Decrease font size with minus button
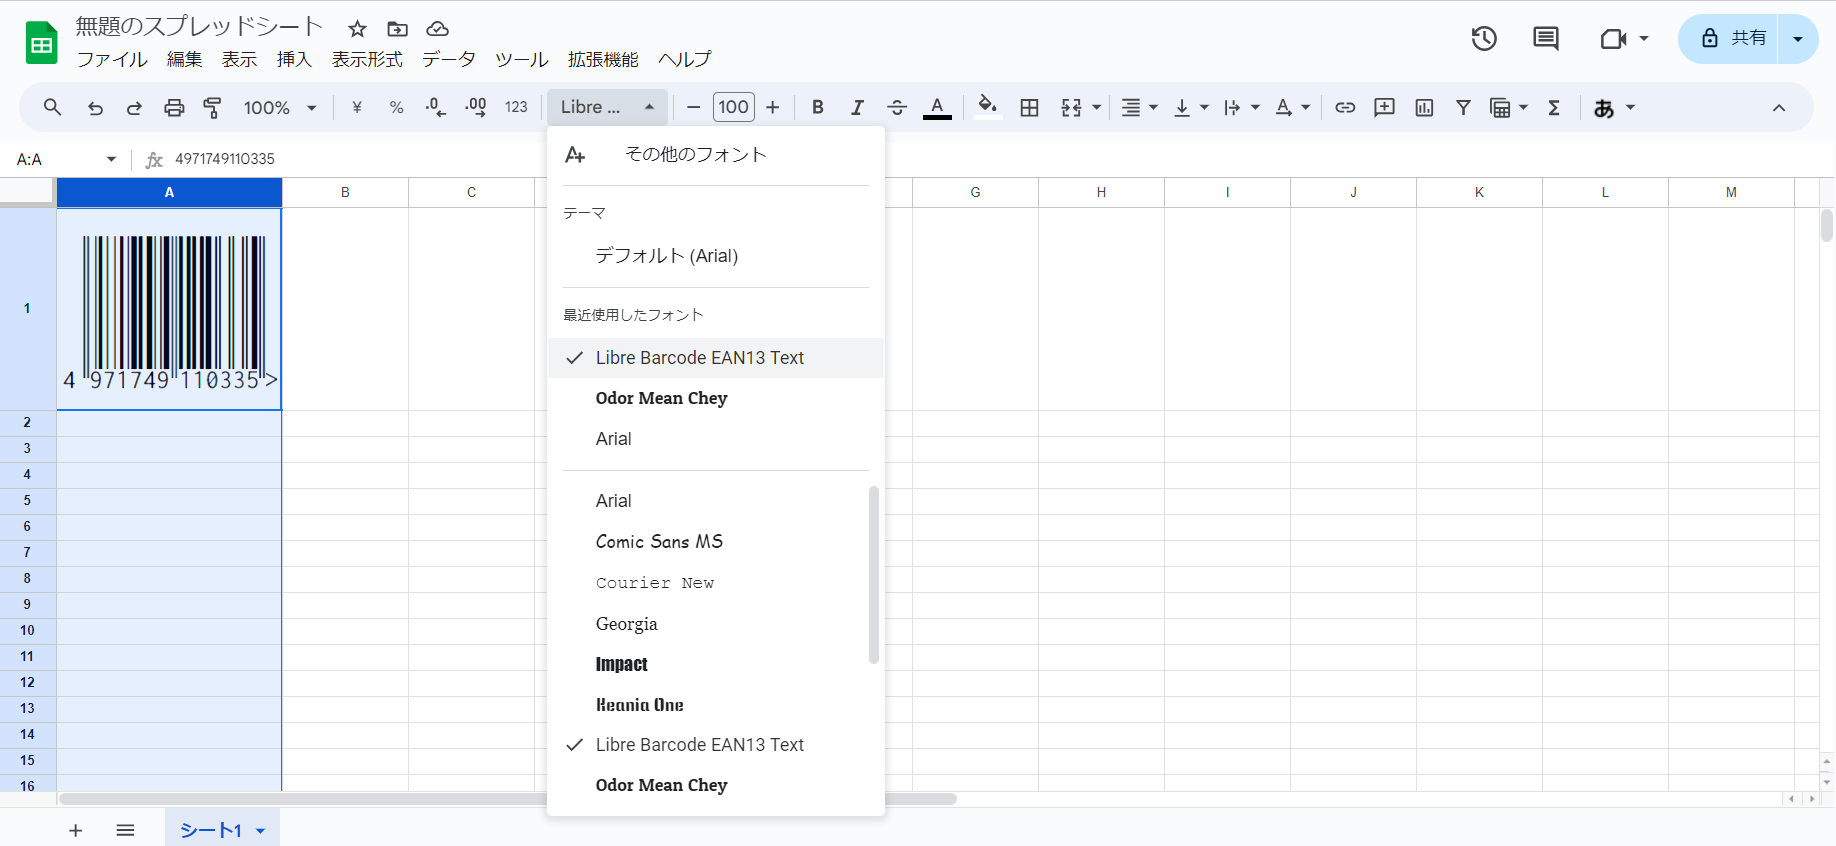Image resolution: width=1836 pixels, height=846 pixels. pos(693,107)
